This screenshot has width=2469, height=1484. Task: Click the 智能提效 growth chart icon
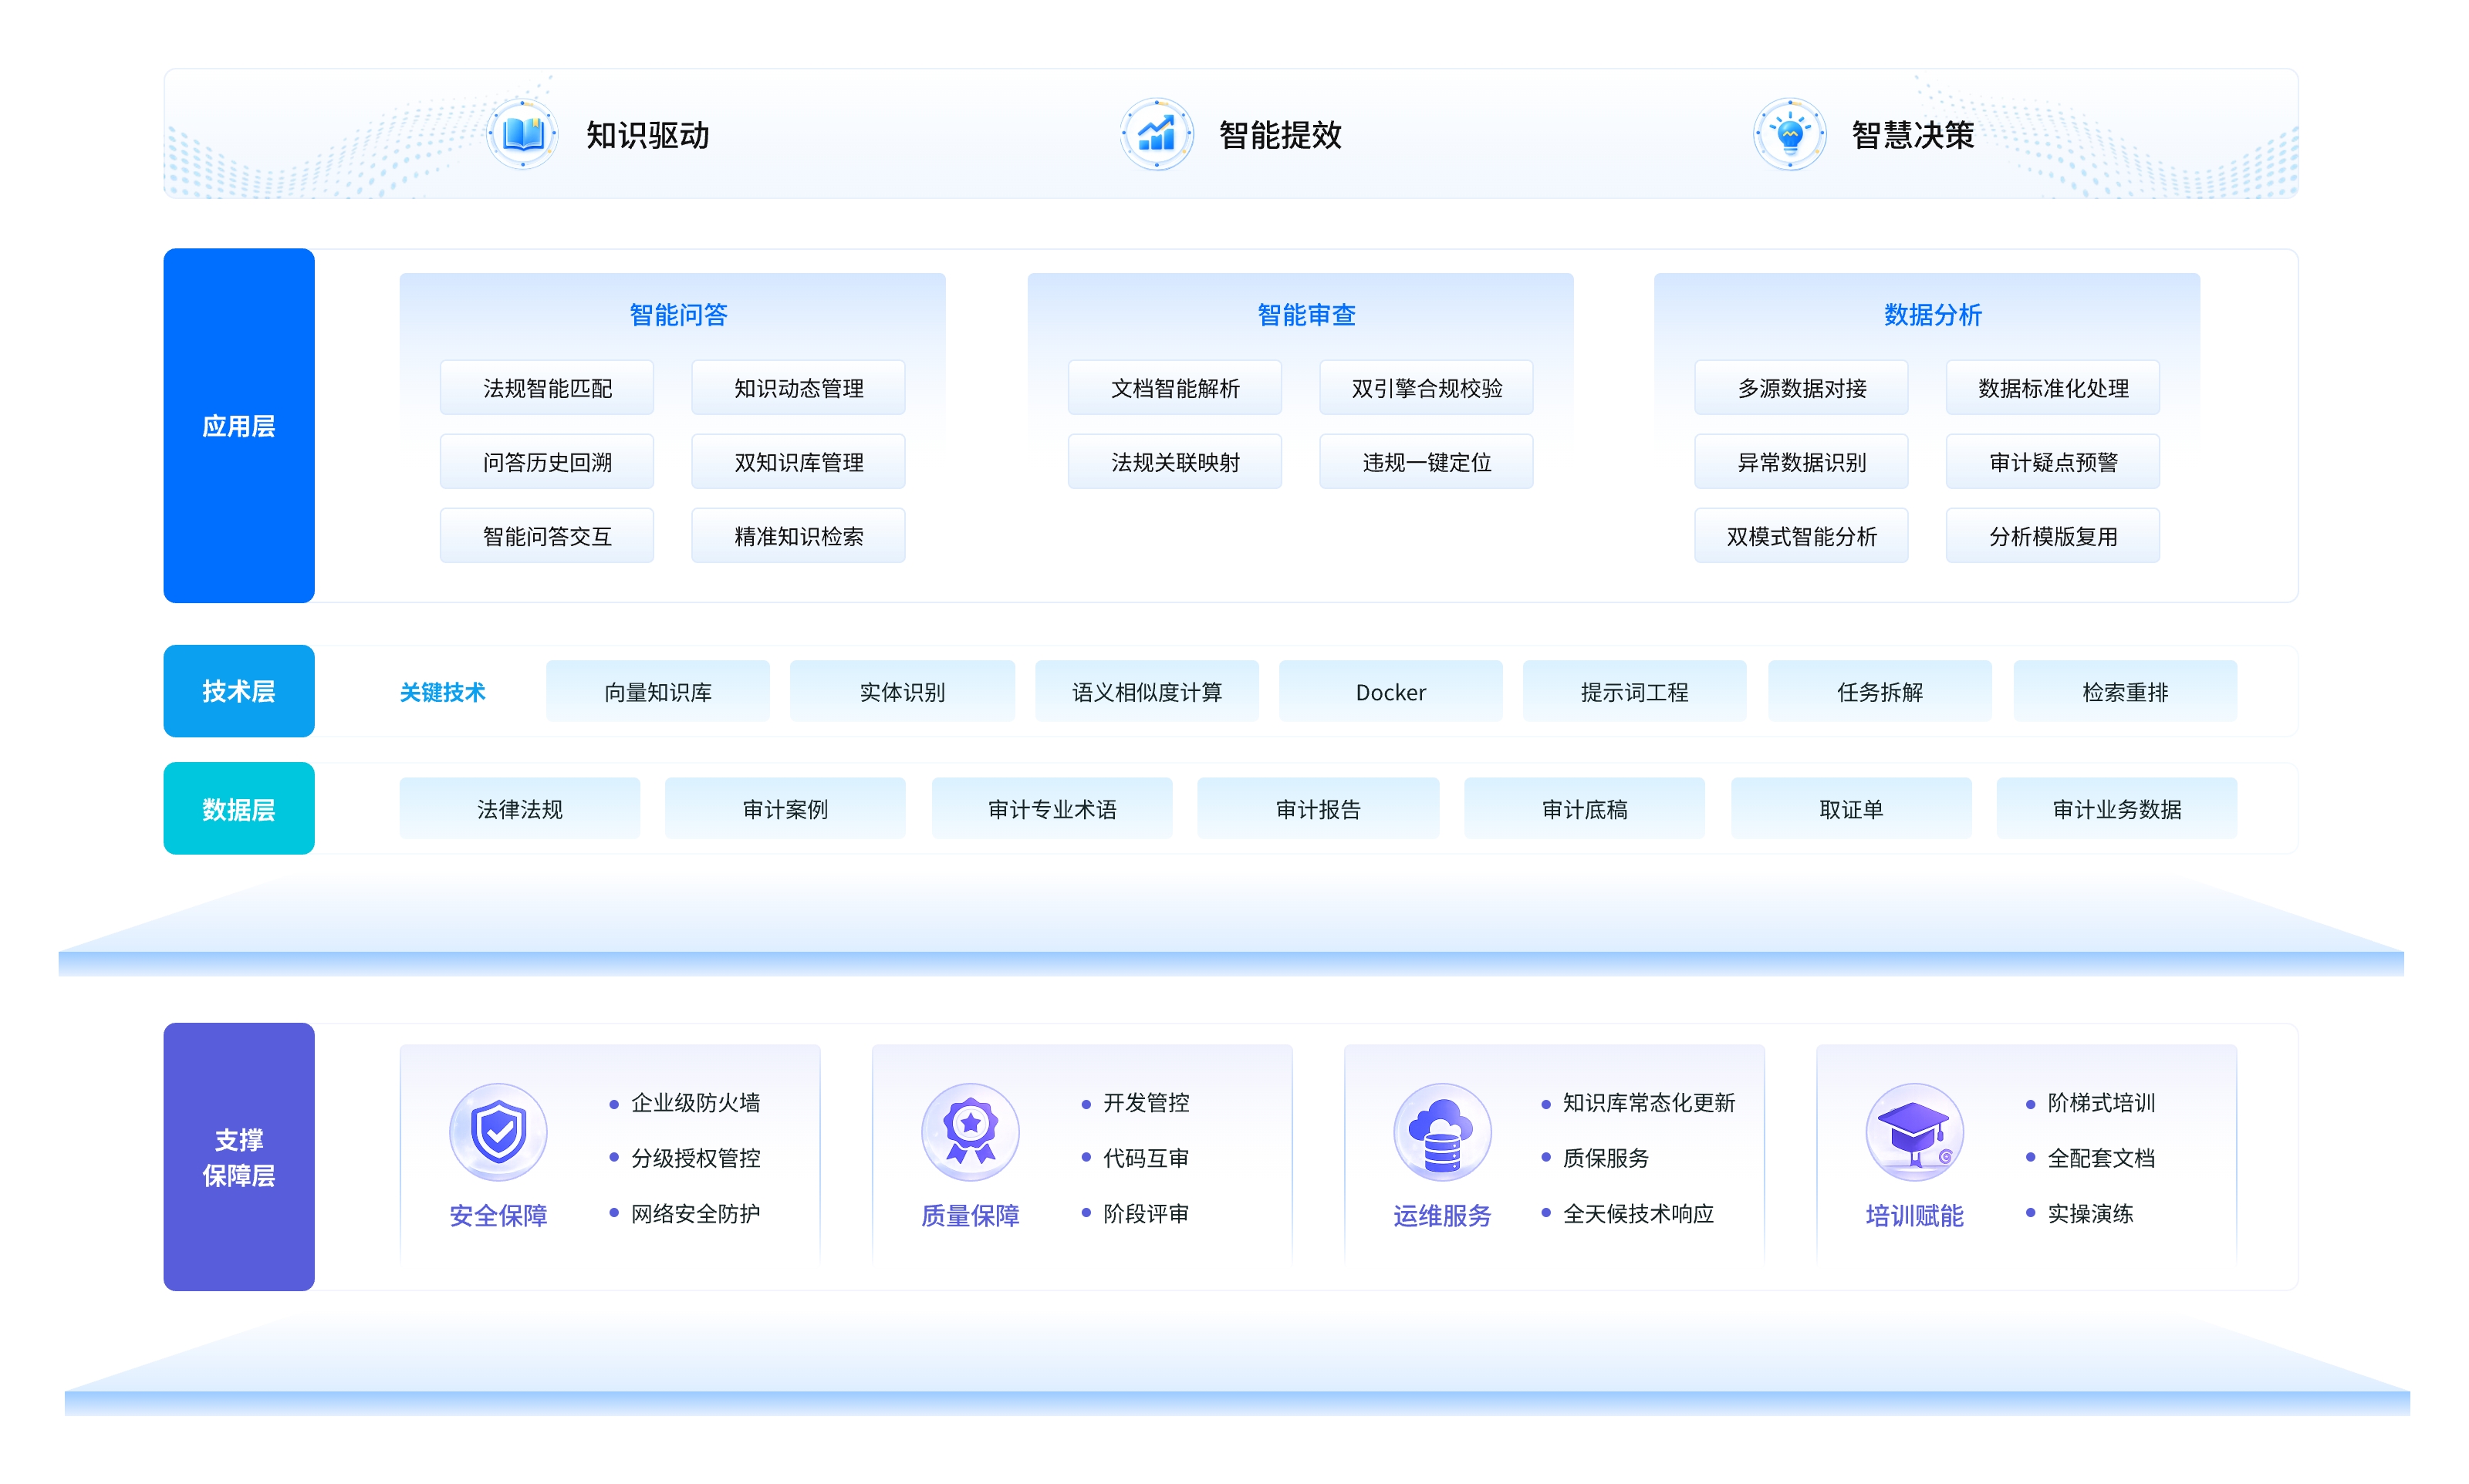pos(1156,134)
